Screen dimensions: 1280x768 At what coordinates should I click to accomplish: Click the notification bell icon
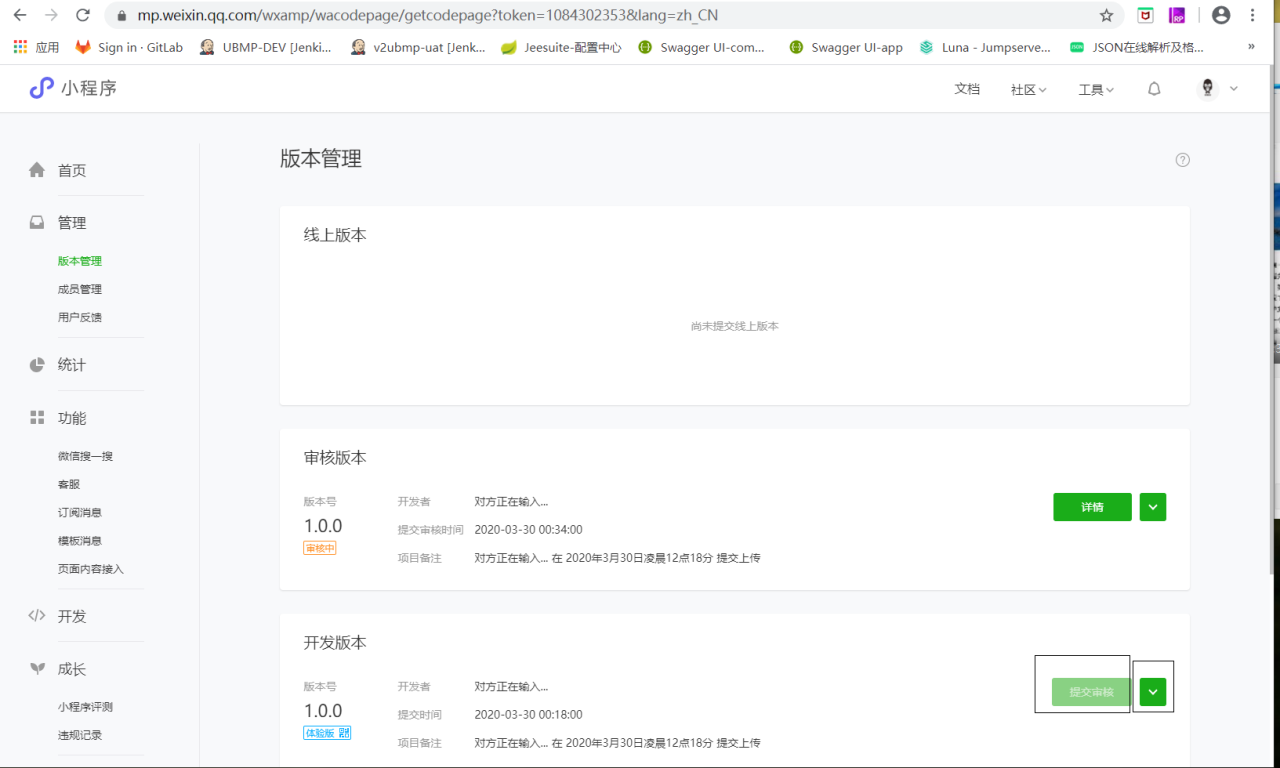click(x=1154, y=89)
